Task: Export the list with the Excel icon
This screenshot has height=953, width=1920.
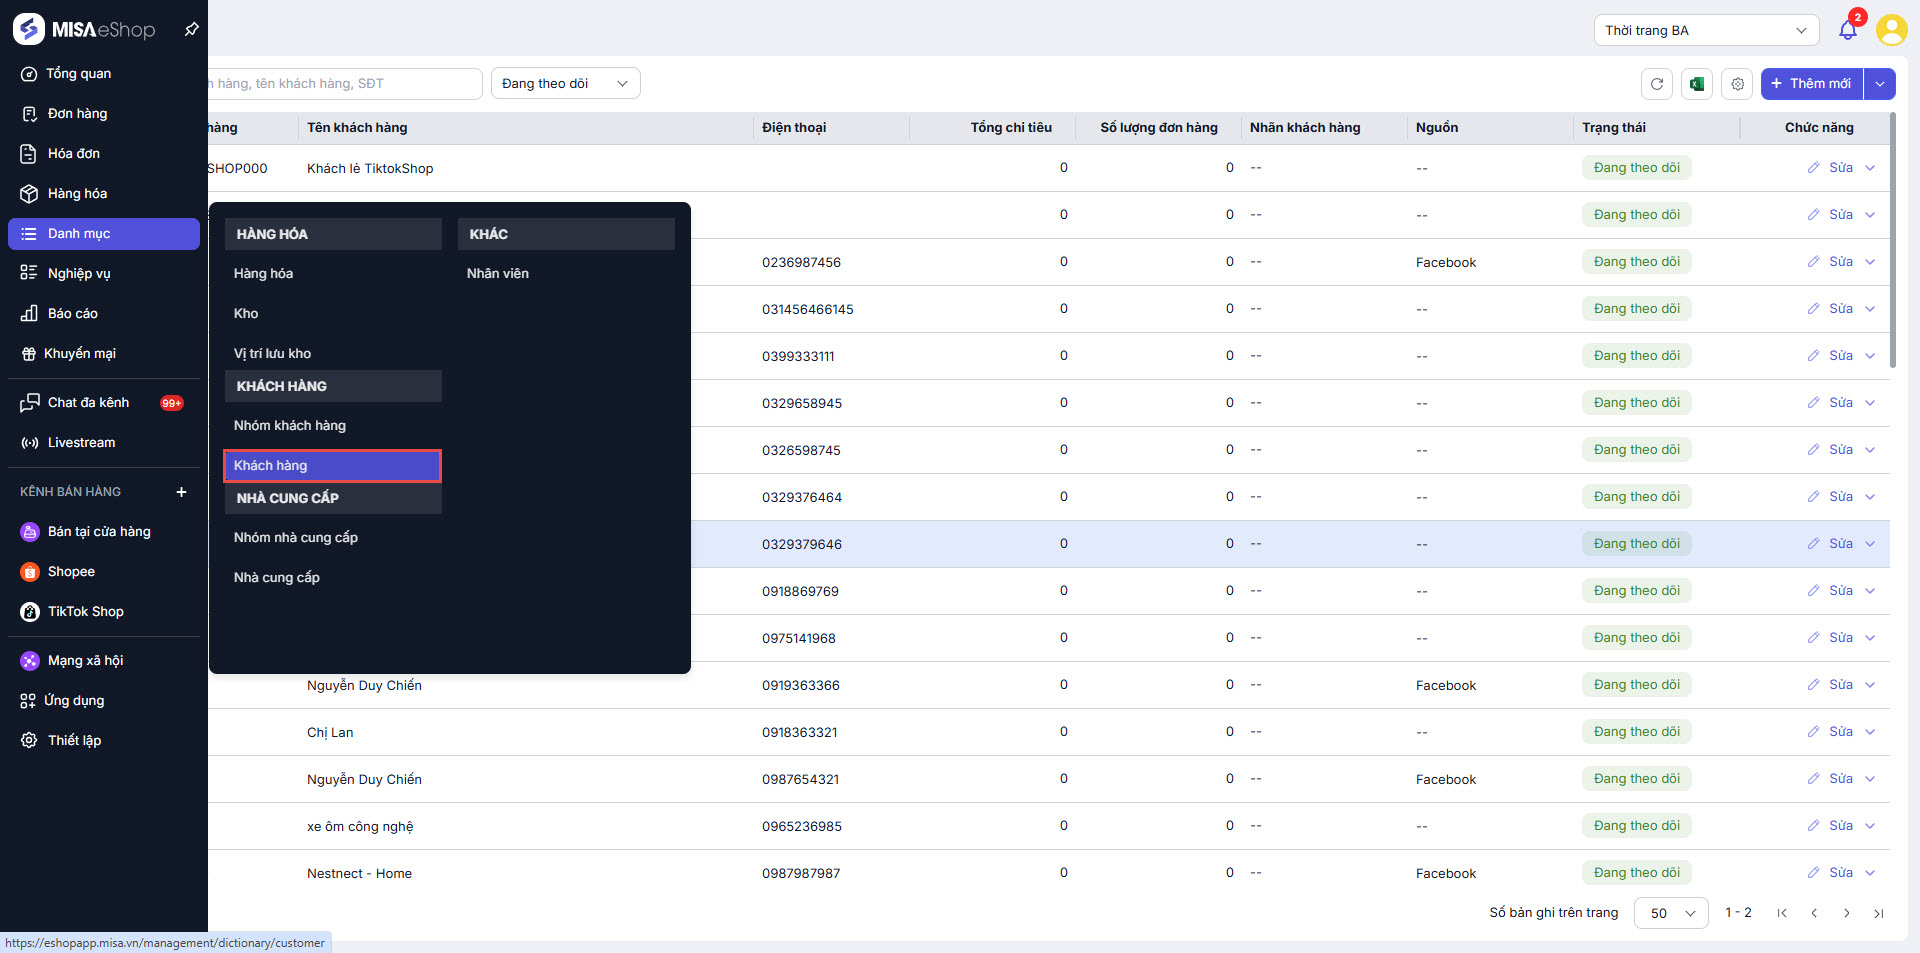Action: pos(1697,84)
